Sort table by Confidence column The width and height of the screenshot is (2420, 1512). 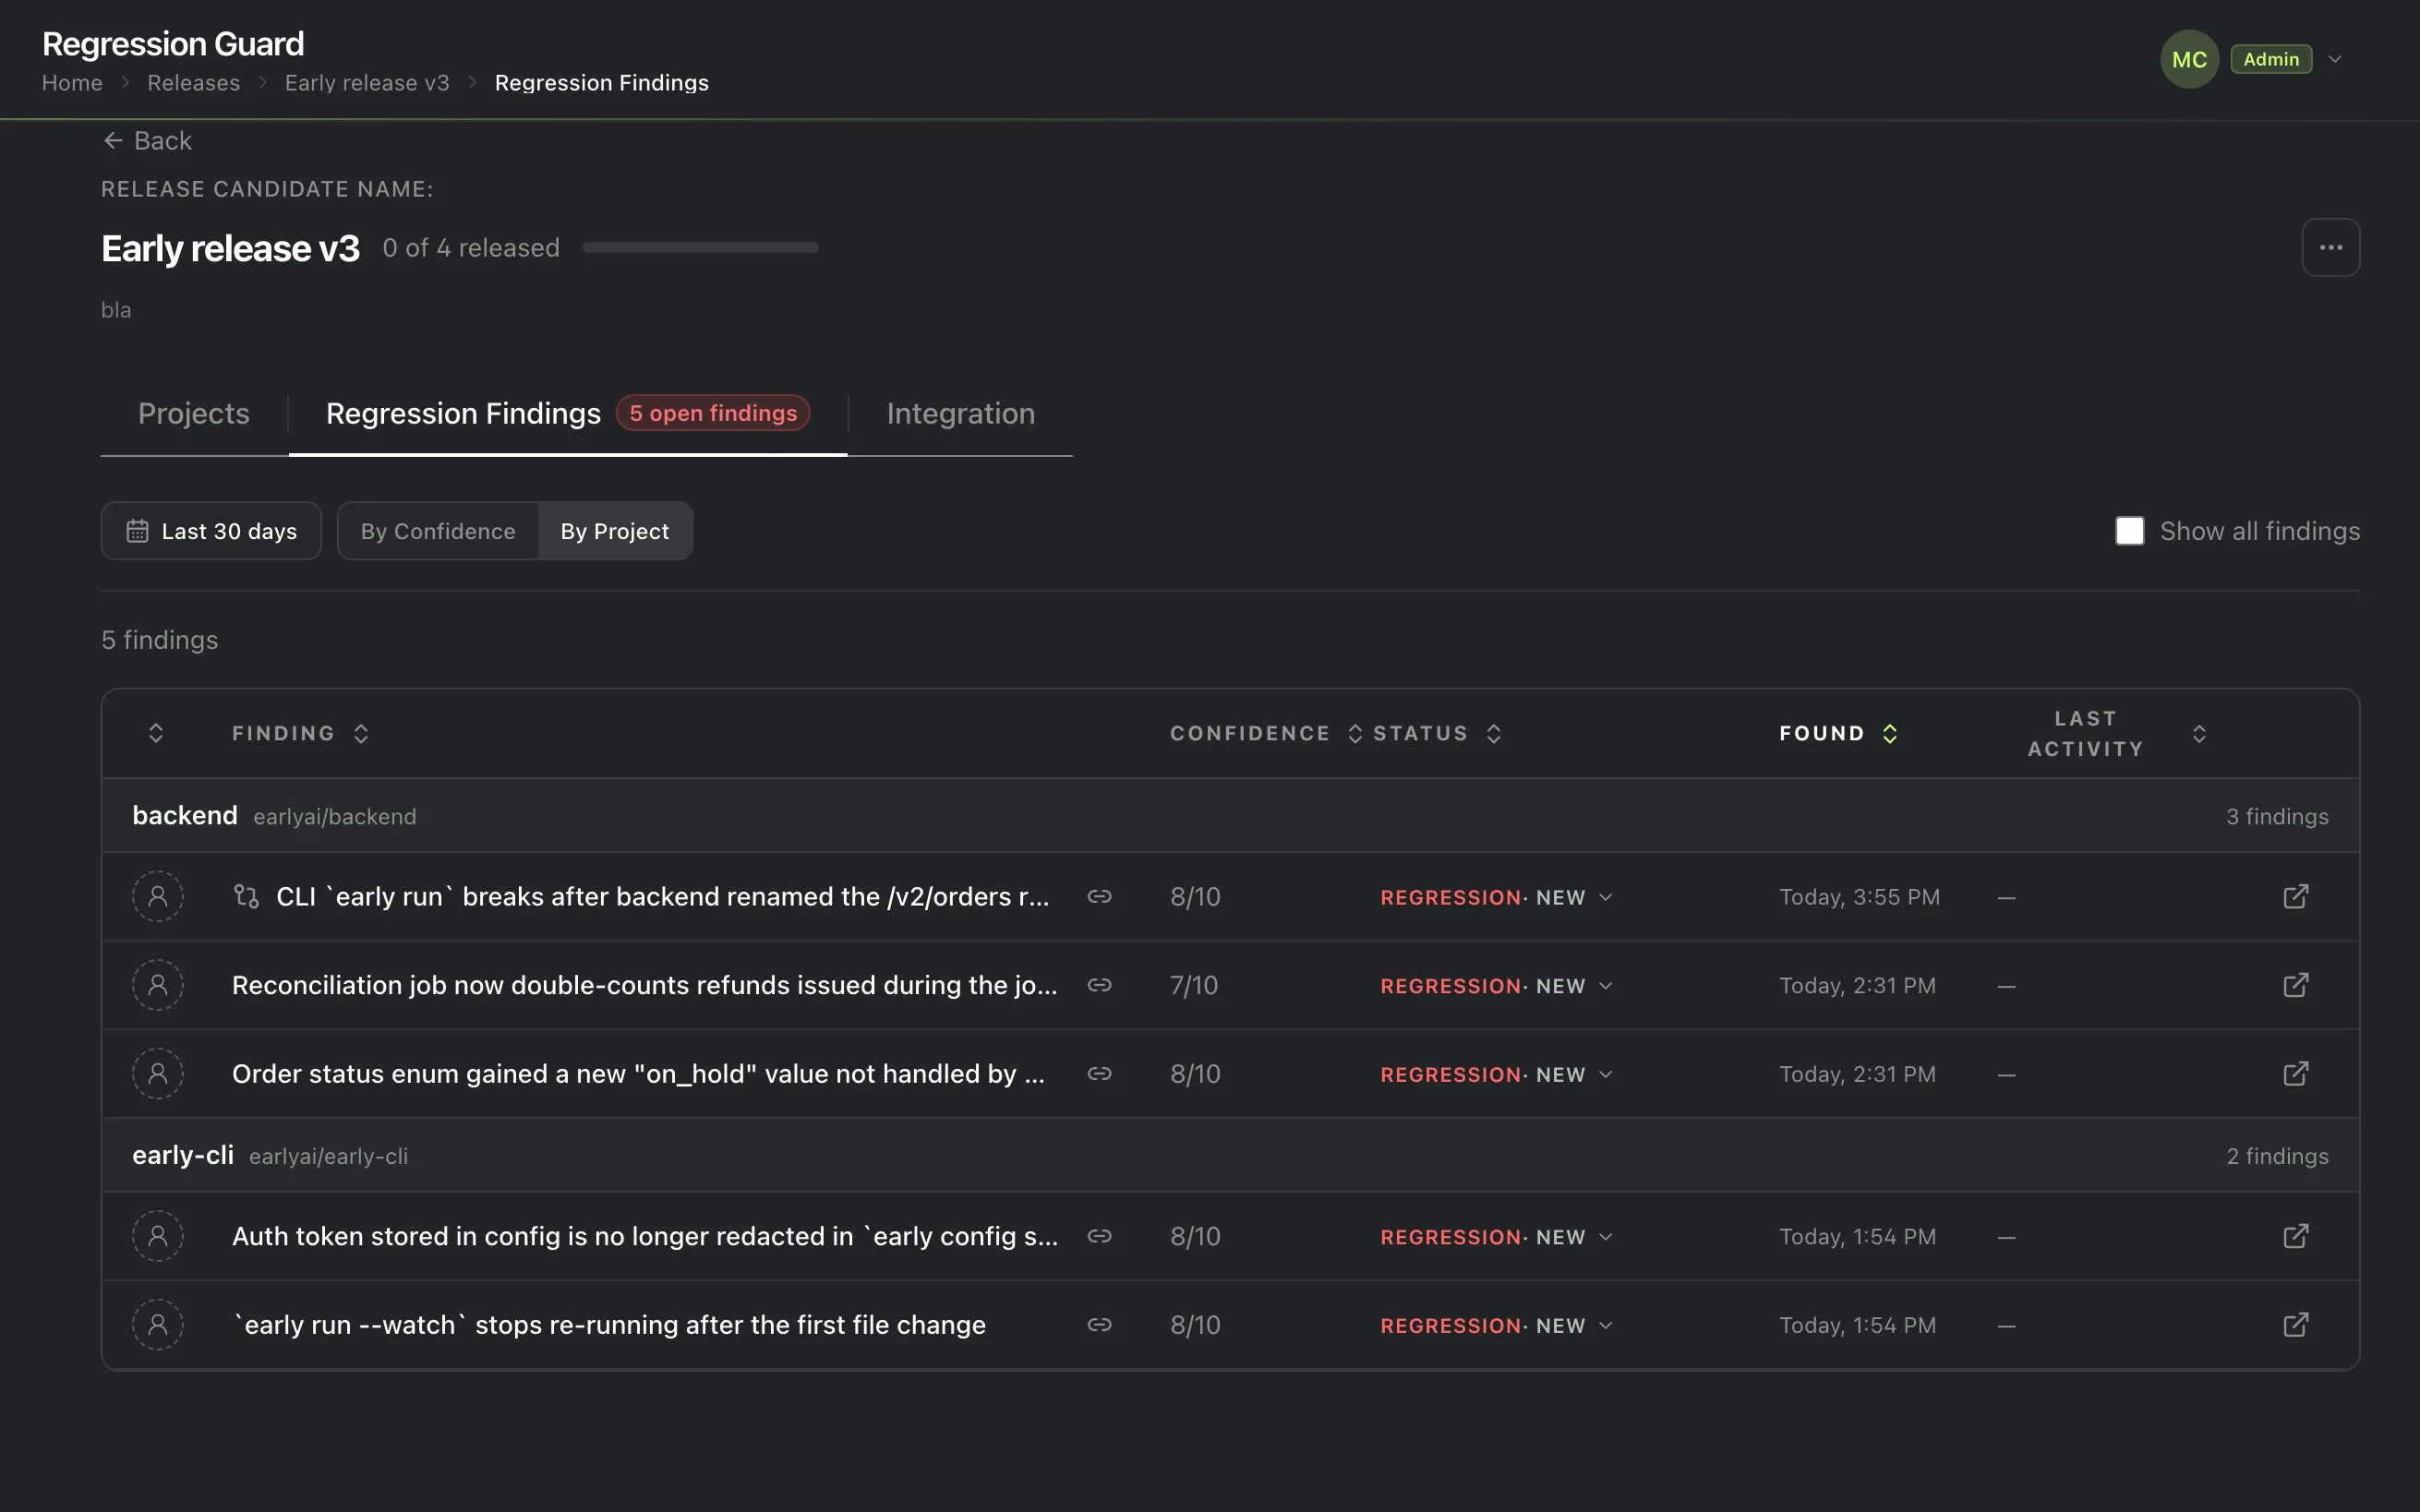(x=1266, y=733)
